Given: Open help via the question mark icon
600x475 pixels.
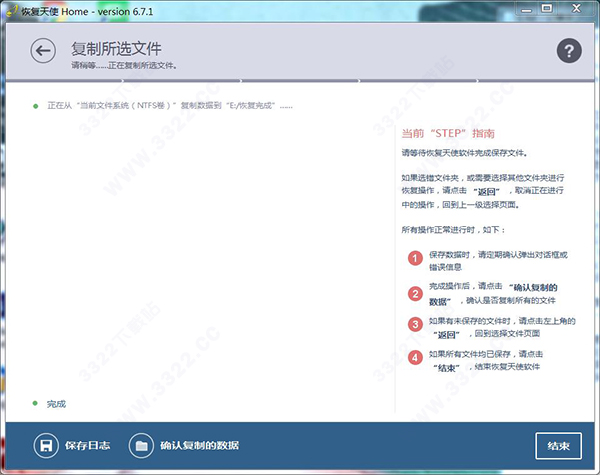Looking at the screenshot, I should click(x=569, y=51).
